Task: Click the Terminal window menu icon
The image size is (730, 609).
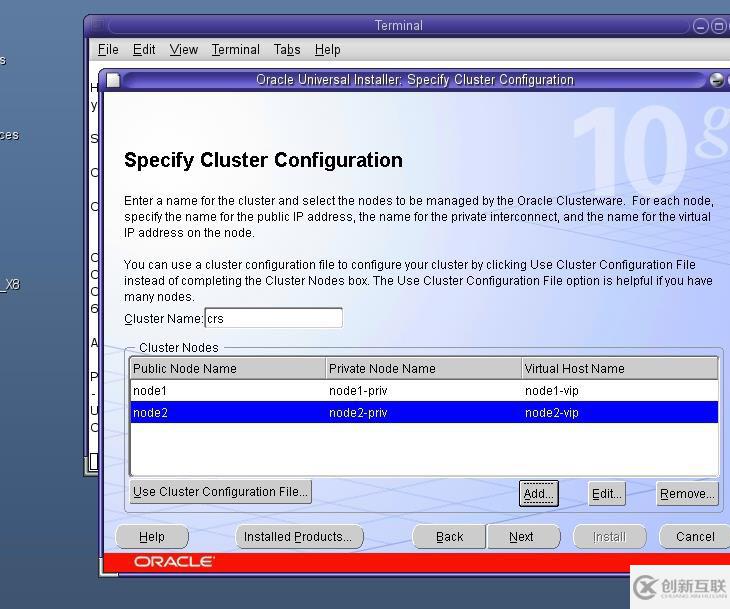Action: 98,26
